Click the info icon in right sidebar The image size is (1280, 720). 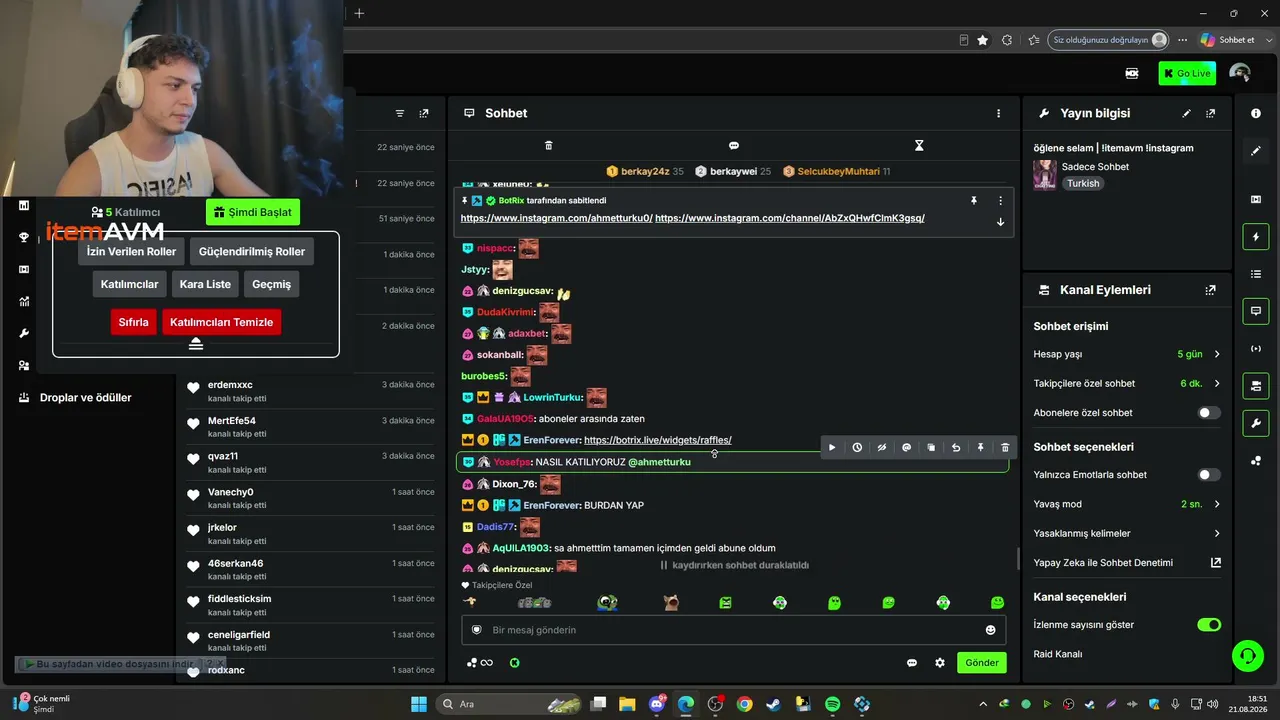[x=1256, y=114]
